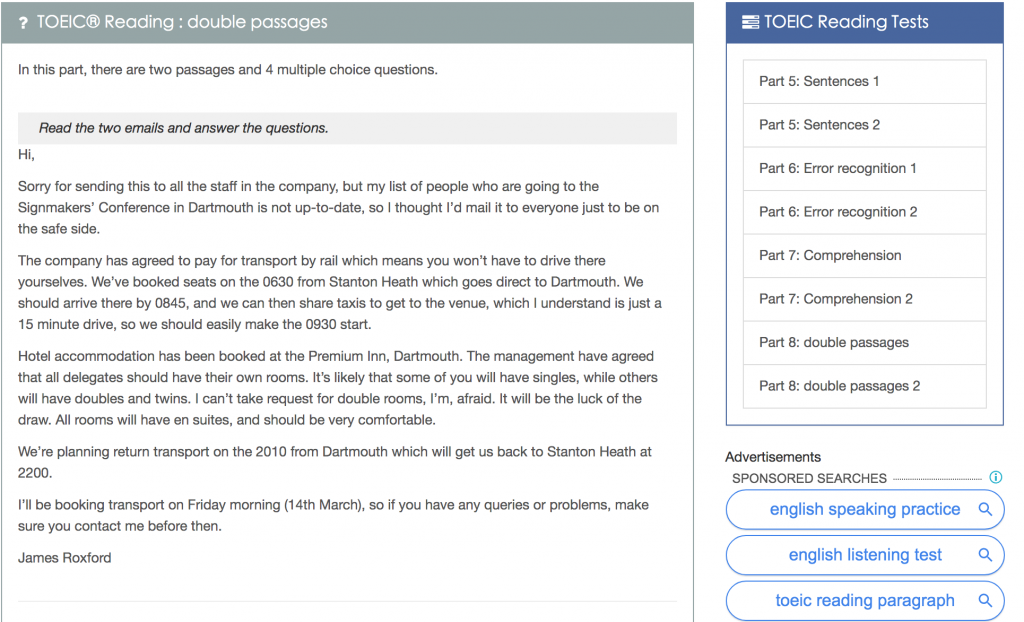Click magnifier icon on toeic reading paragraph

click(x=985, y=600)
